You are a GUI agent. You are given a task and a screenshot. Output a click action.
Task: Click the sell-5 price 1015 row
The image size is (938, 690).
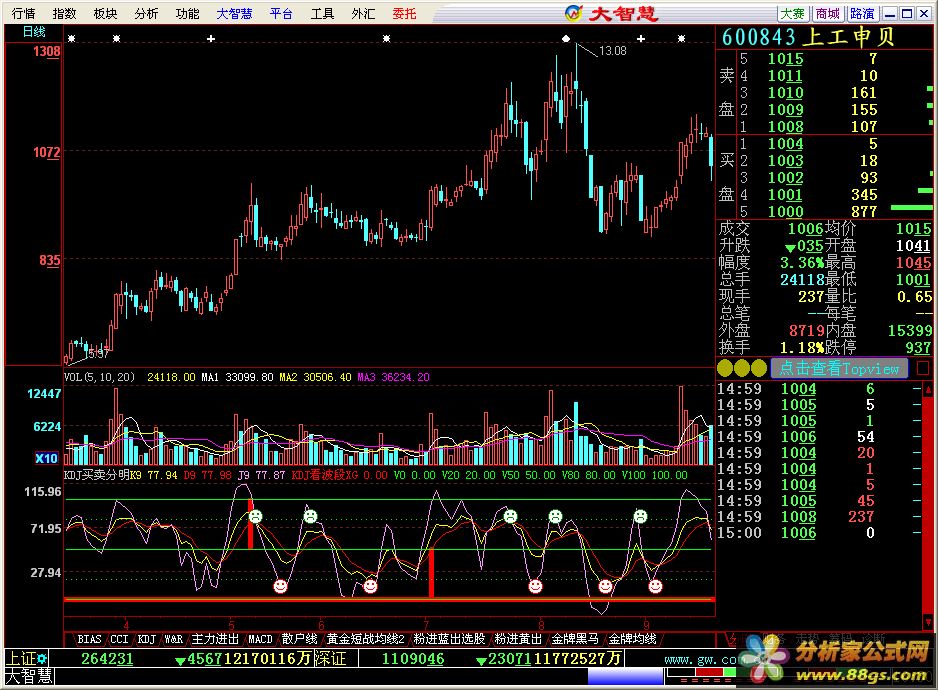coord(824,59)
